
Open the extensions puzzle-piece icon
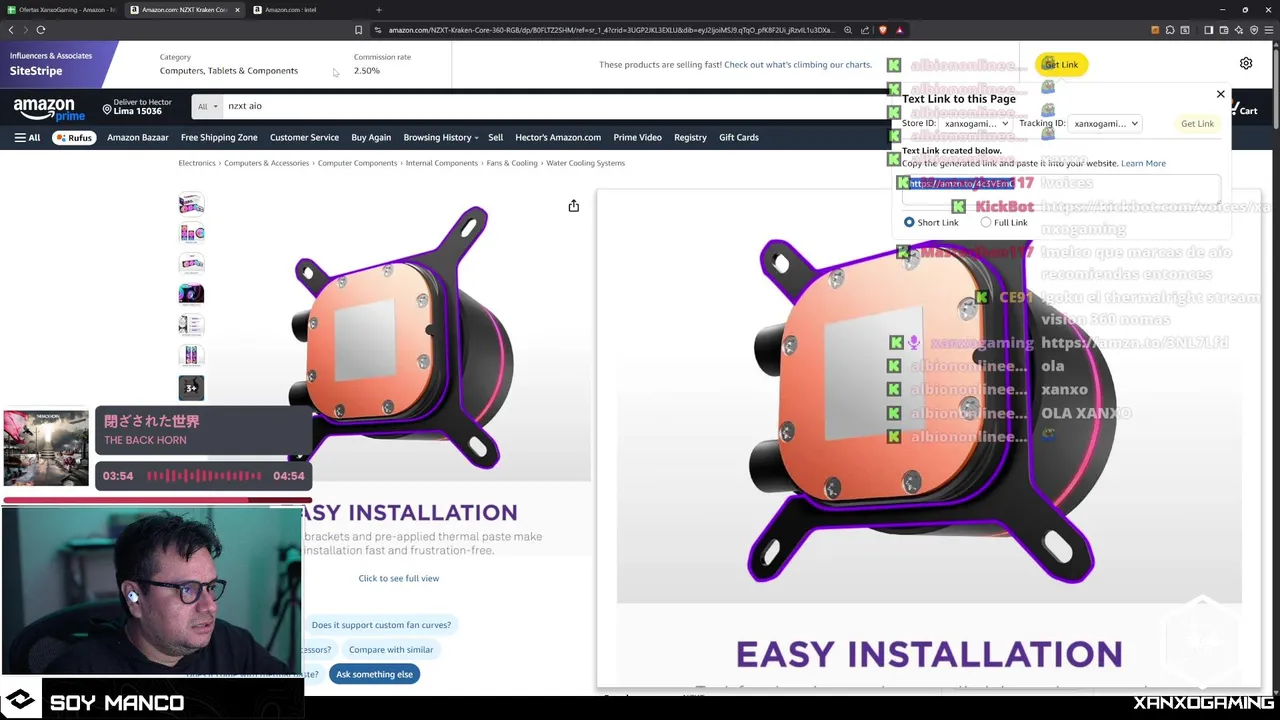click(x=1170, y=30)
